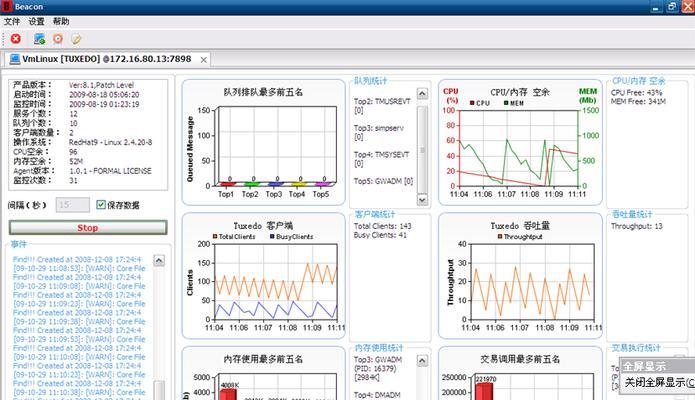Screen dimensions: 695x400
Task: Click the CPU legend swatch
Action: [x=472, y=103]
